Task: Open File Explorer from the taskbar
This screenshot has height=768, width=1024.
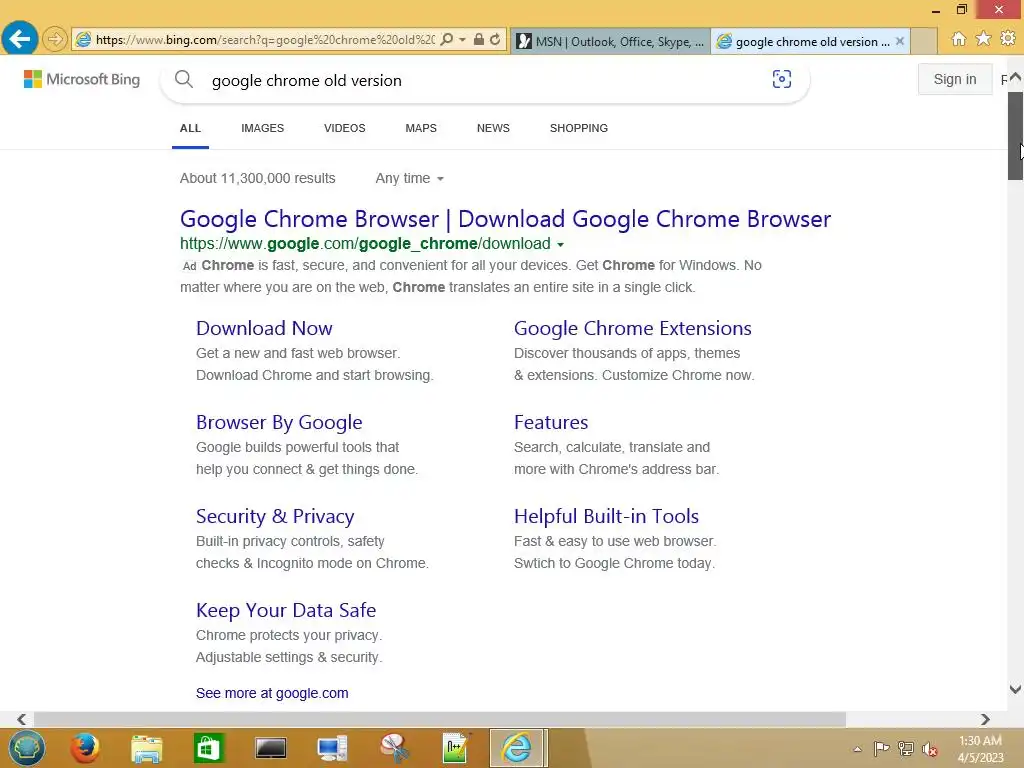Action: (146, 748)
